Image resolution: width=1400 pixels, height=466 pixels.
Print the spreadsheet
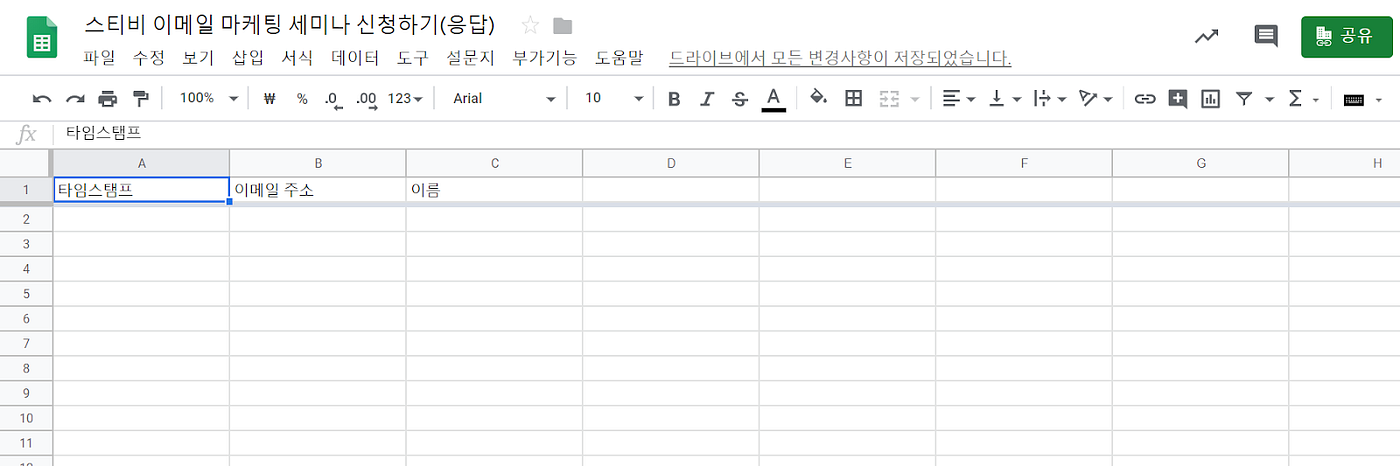coord(108,98)
